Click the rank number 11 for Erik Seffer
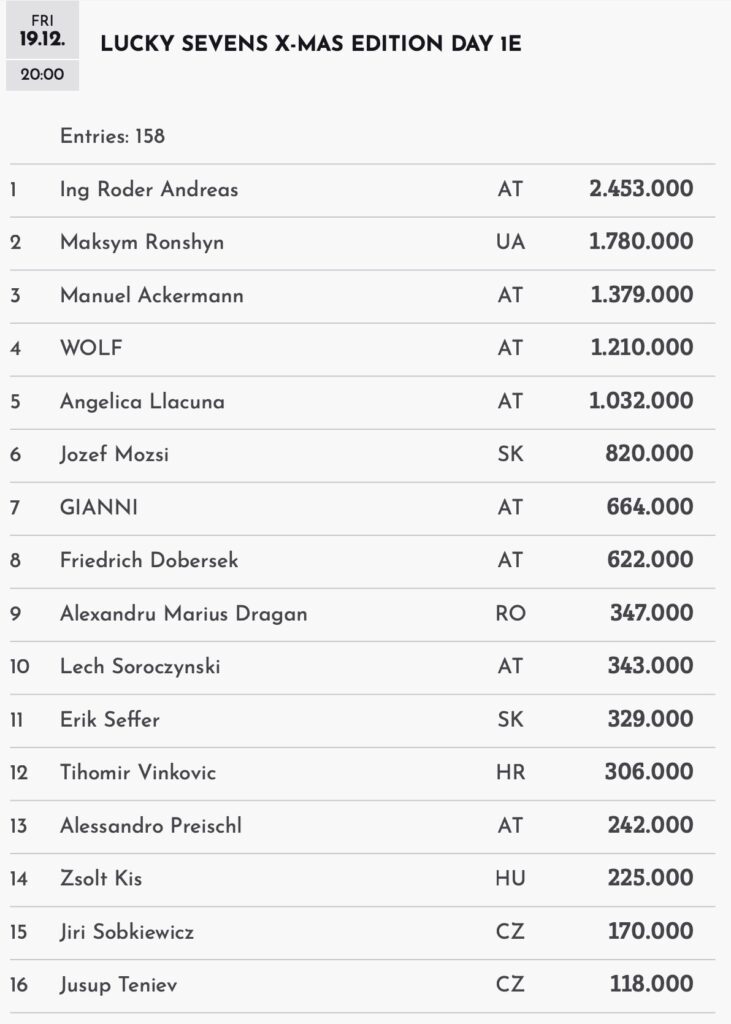 point(17,719)
